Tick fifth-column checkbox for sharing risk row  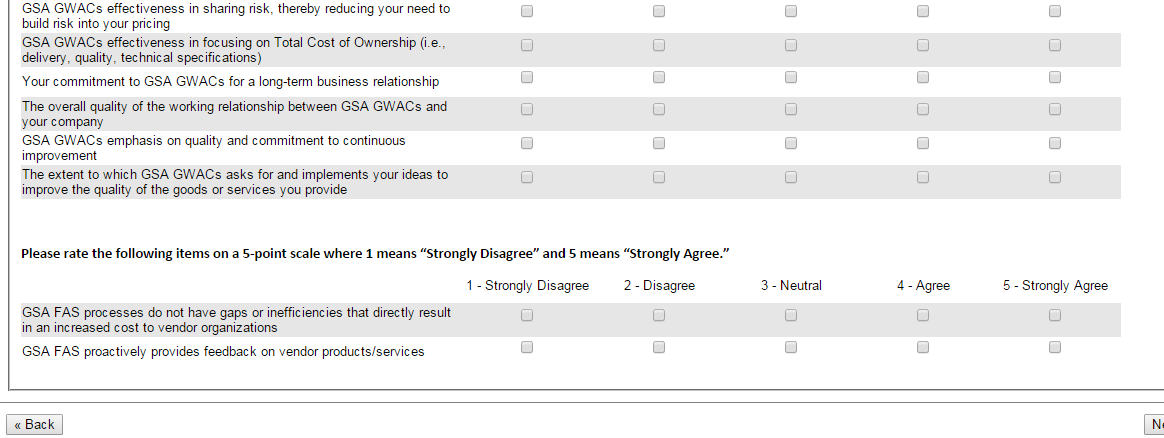coord(1055,11)
